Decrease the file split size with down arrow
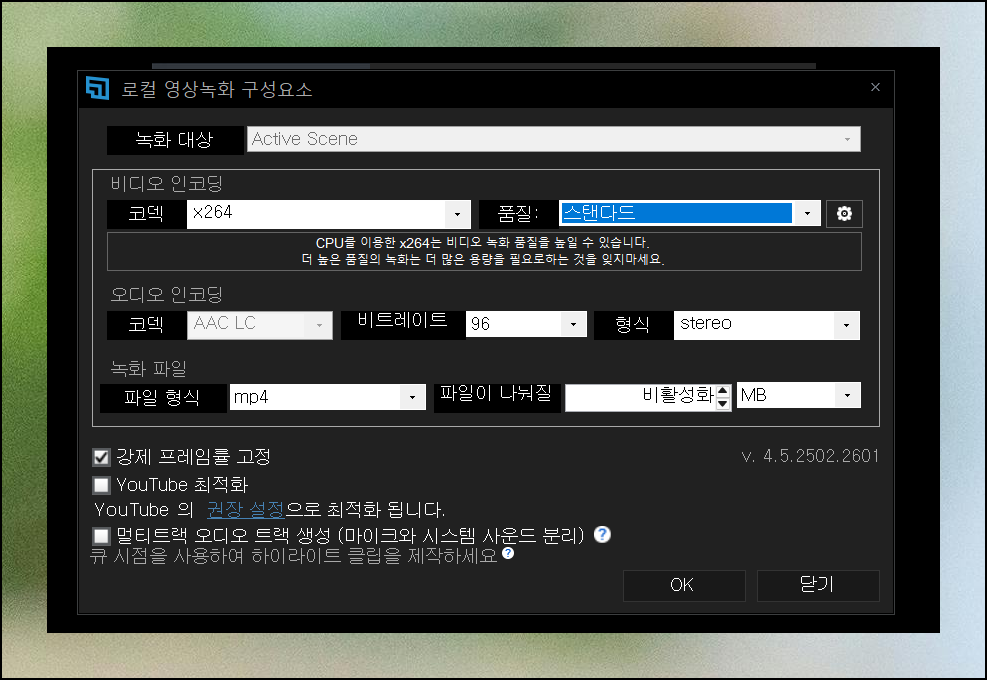The height and width of the screenshot is (680, 987). 723,404
